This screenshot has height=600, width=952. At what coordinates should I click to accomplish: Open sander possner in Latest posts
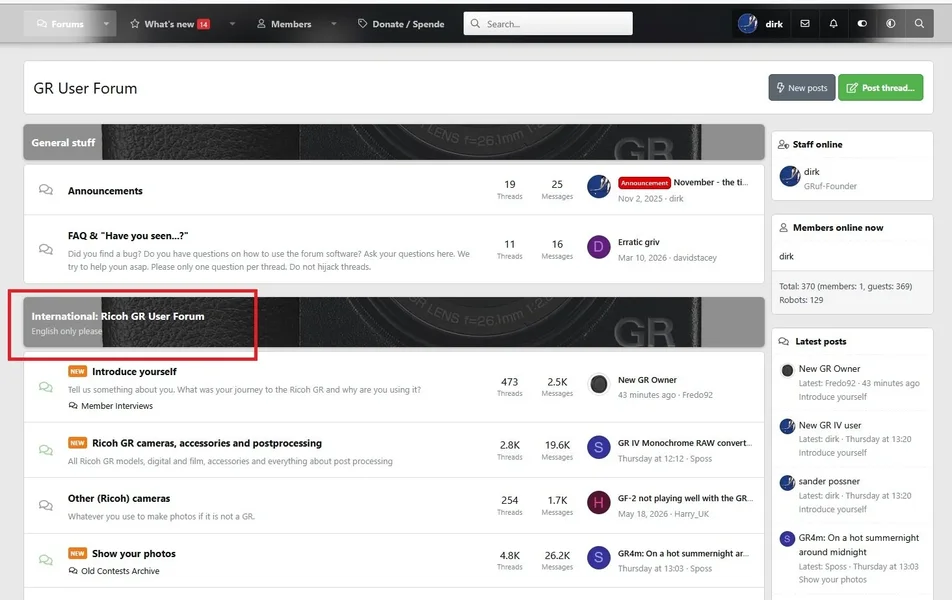[829, 481]
